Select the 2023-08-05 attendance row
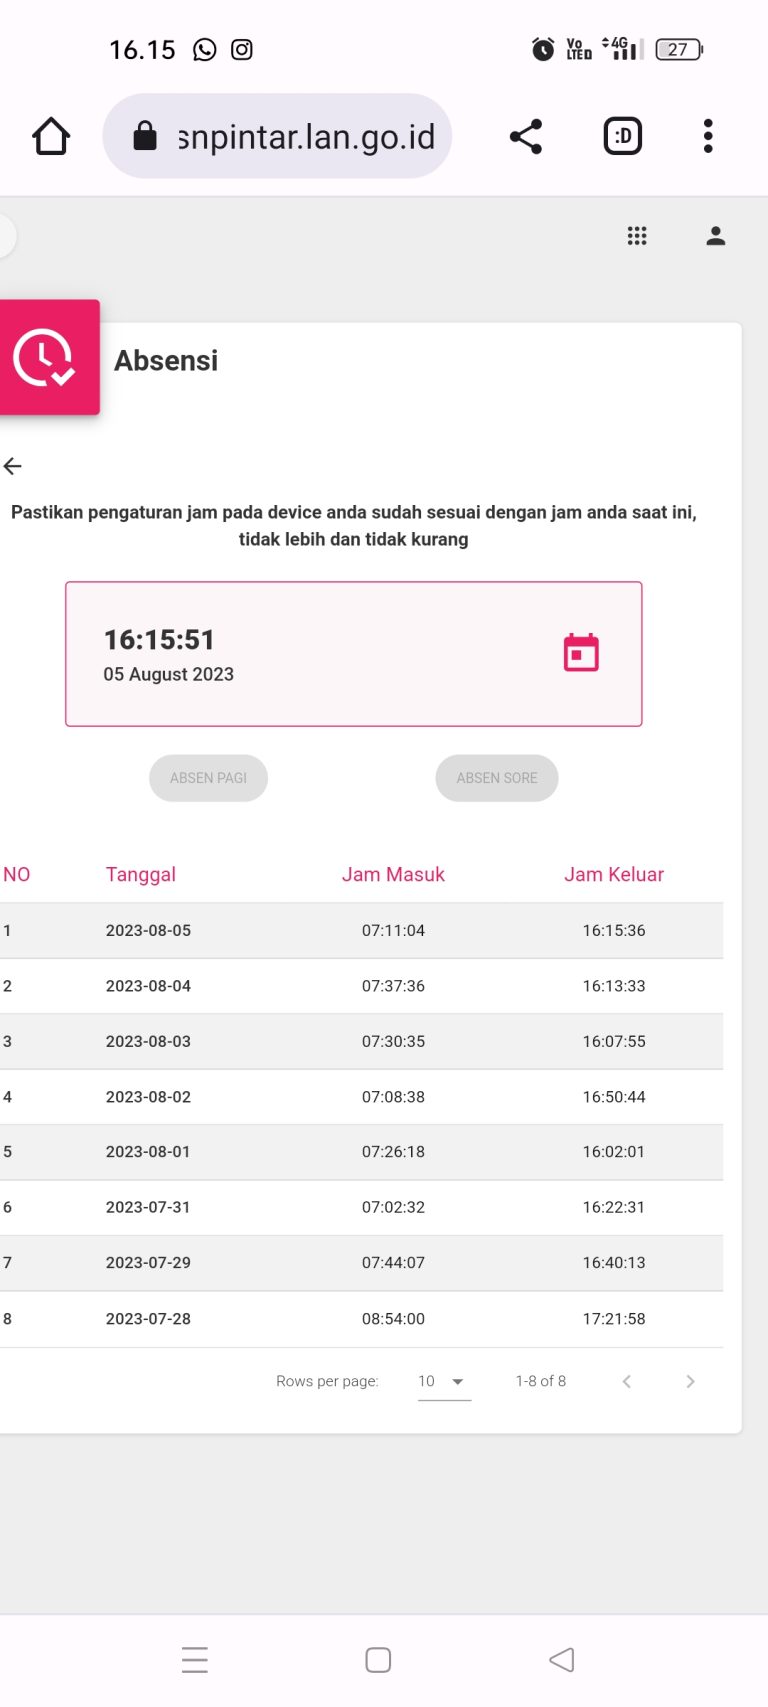This screenshot has width=768, height=1707. click(360, 930)
